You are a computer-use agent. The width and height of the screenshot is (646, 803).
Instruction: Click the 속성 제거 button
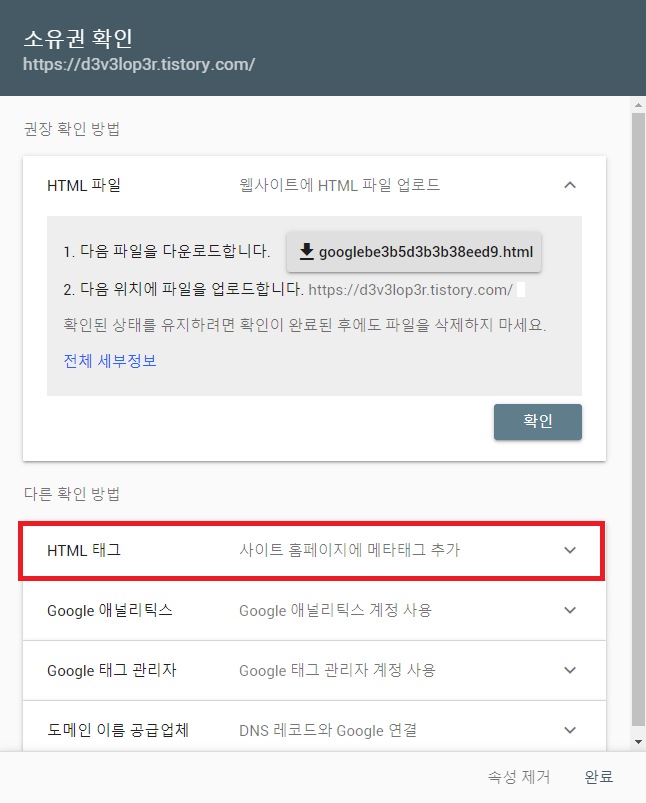point(518,776)
